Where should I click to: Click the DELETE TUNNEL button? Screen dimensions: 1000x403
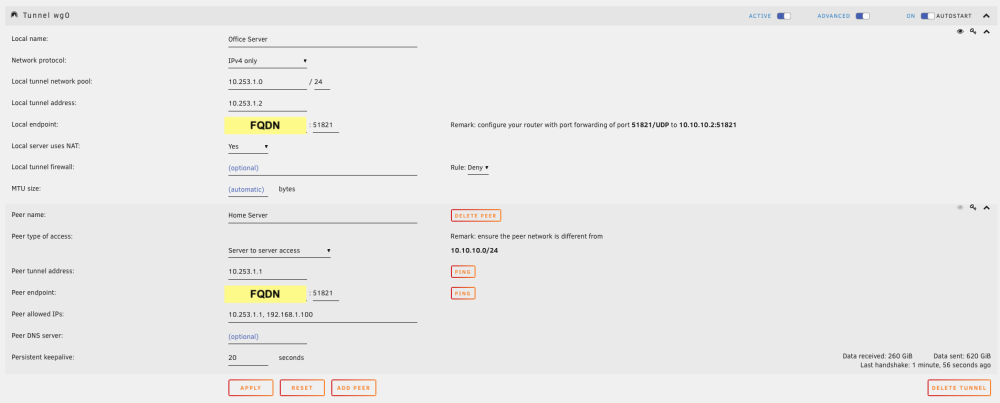coord(959,388)
